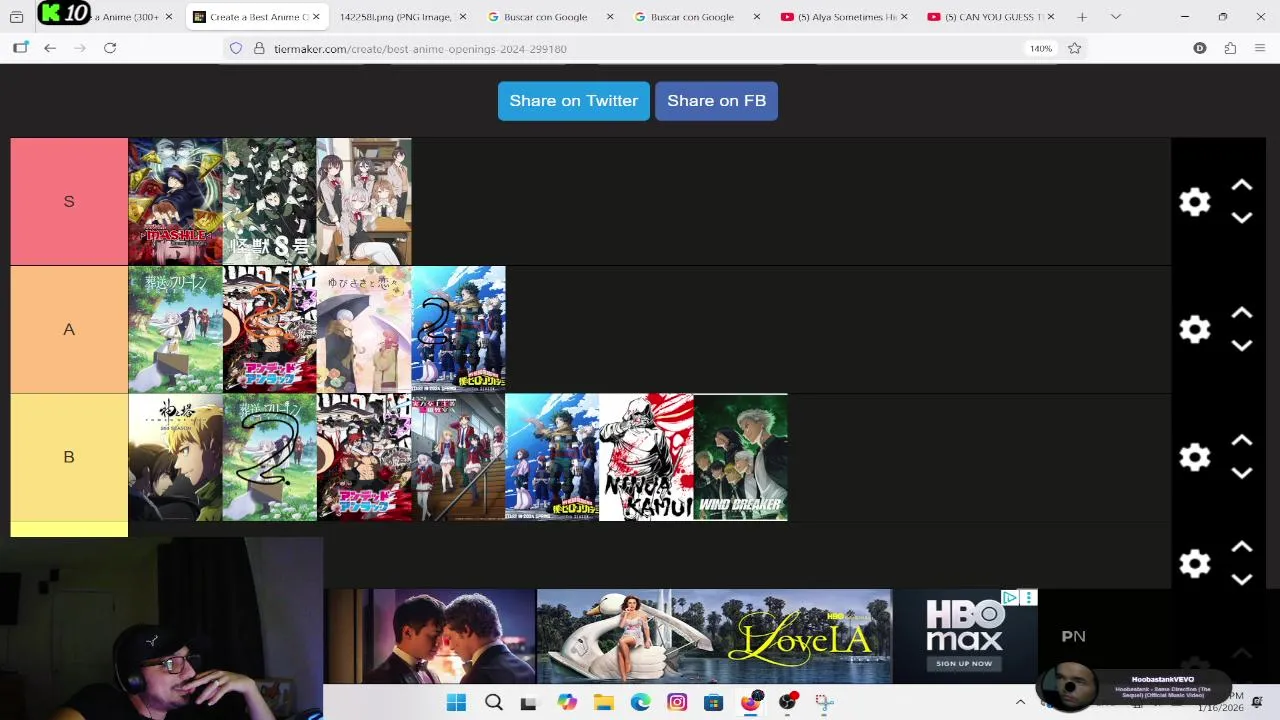The image size is (1280, 720).
Task: Select the Wind Breaker poster in B tier
Action: coord(741,457)
